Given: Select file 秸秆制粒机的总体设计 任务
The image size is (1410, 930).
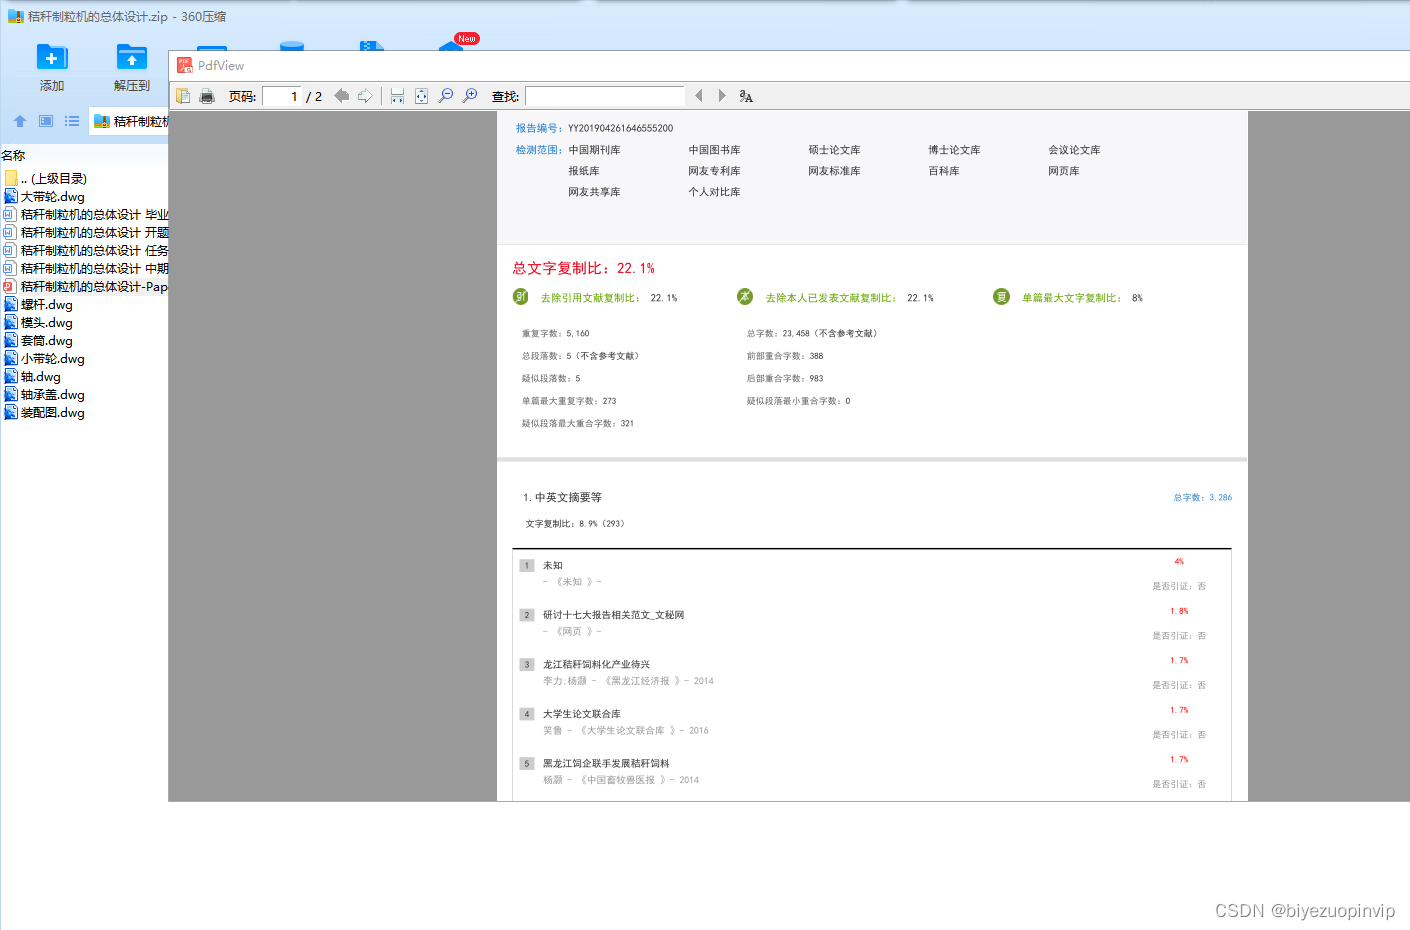Looking at the screenshot, I should [84, 251].
